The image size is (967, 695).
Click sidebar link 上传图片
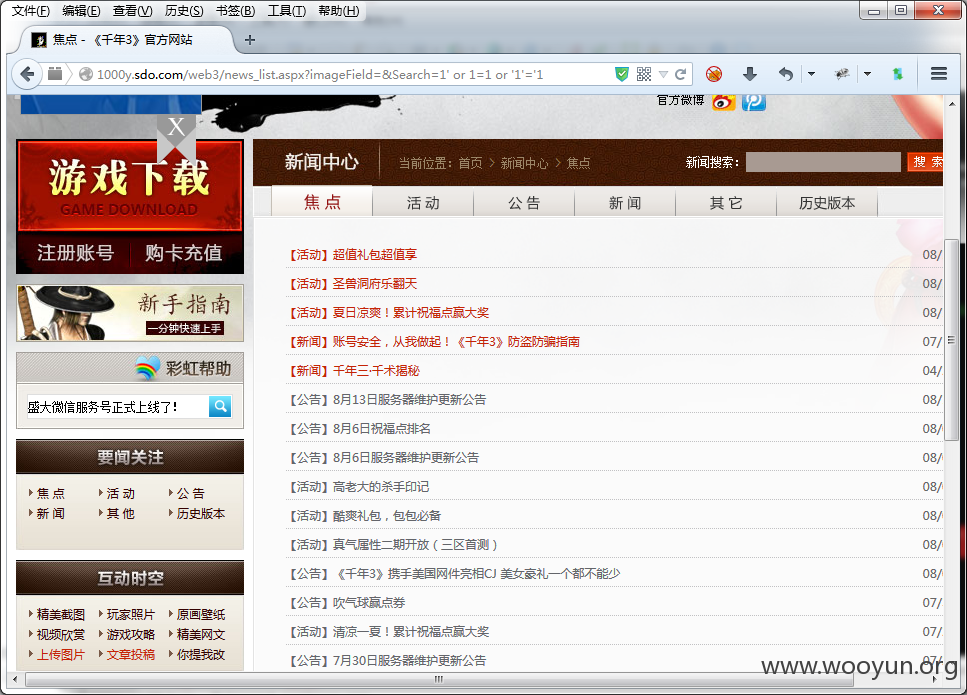[60, 654]
